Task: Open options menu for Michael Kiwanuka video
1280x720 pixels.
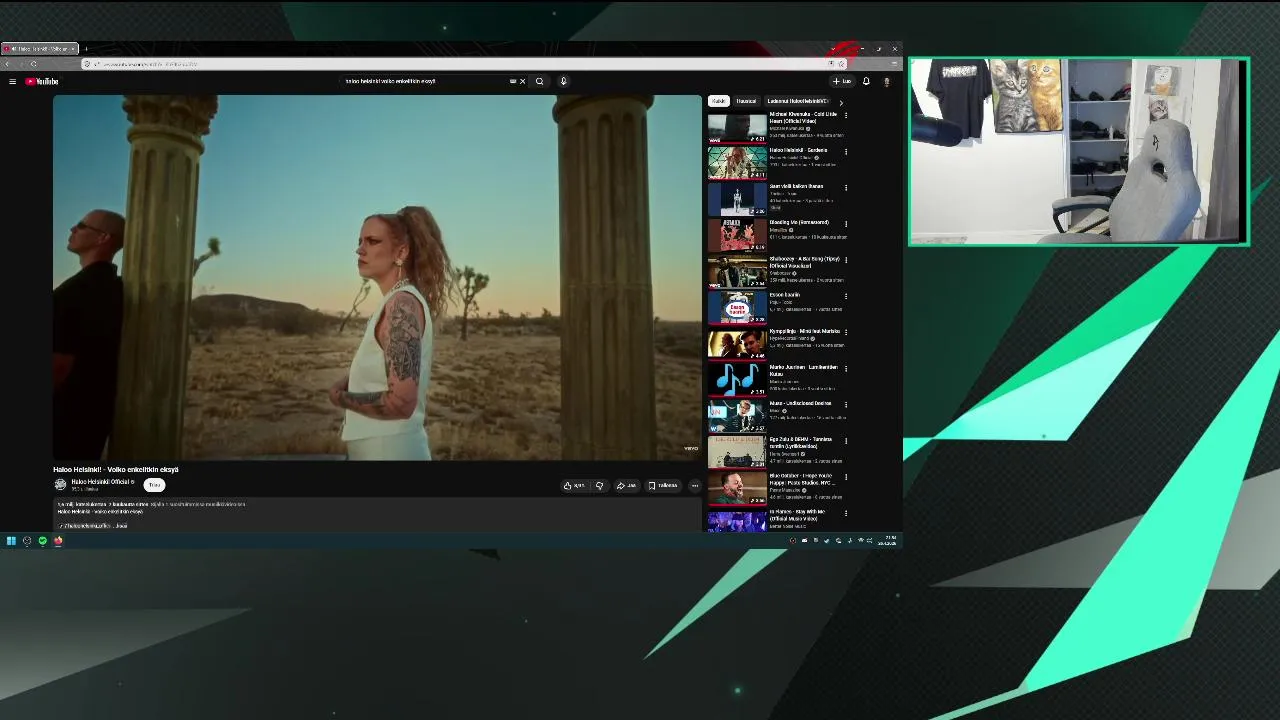Action: pos(846,115)
